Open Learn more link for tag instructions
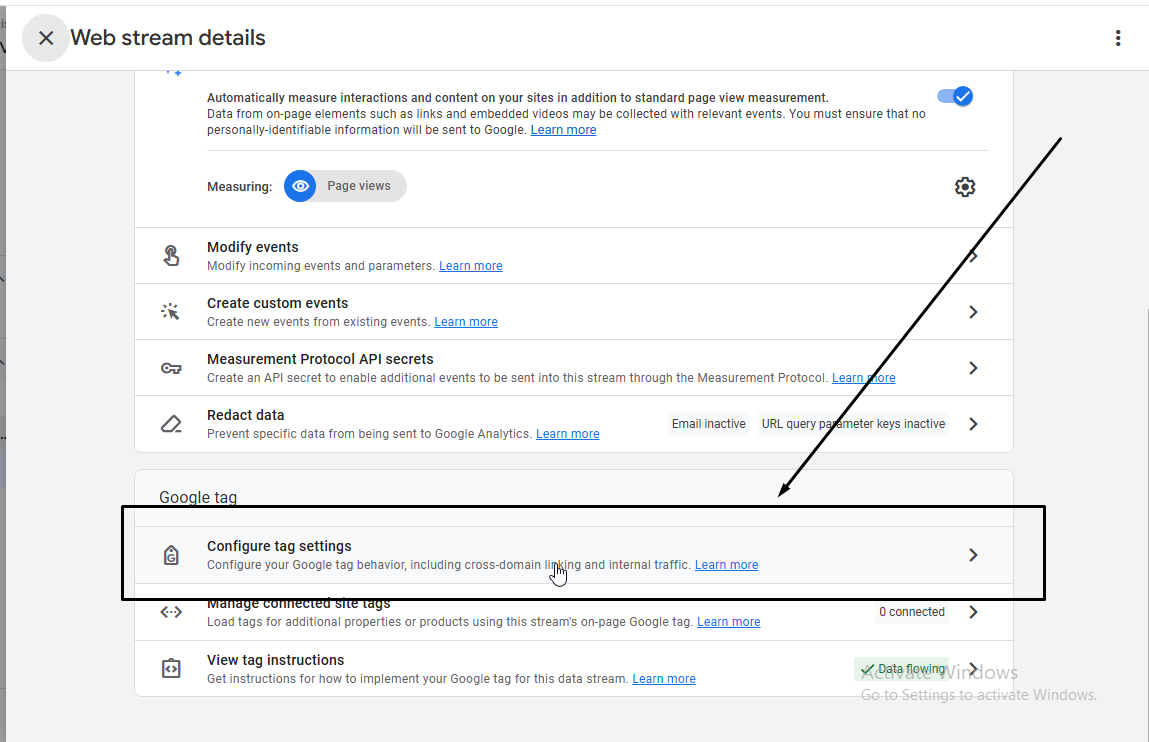Viewport: 1149px width, 742px height. [x=664, y=679]
